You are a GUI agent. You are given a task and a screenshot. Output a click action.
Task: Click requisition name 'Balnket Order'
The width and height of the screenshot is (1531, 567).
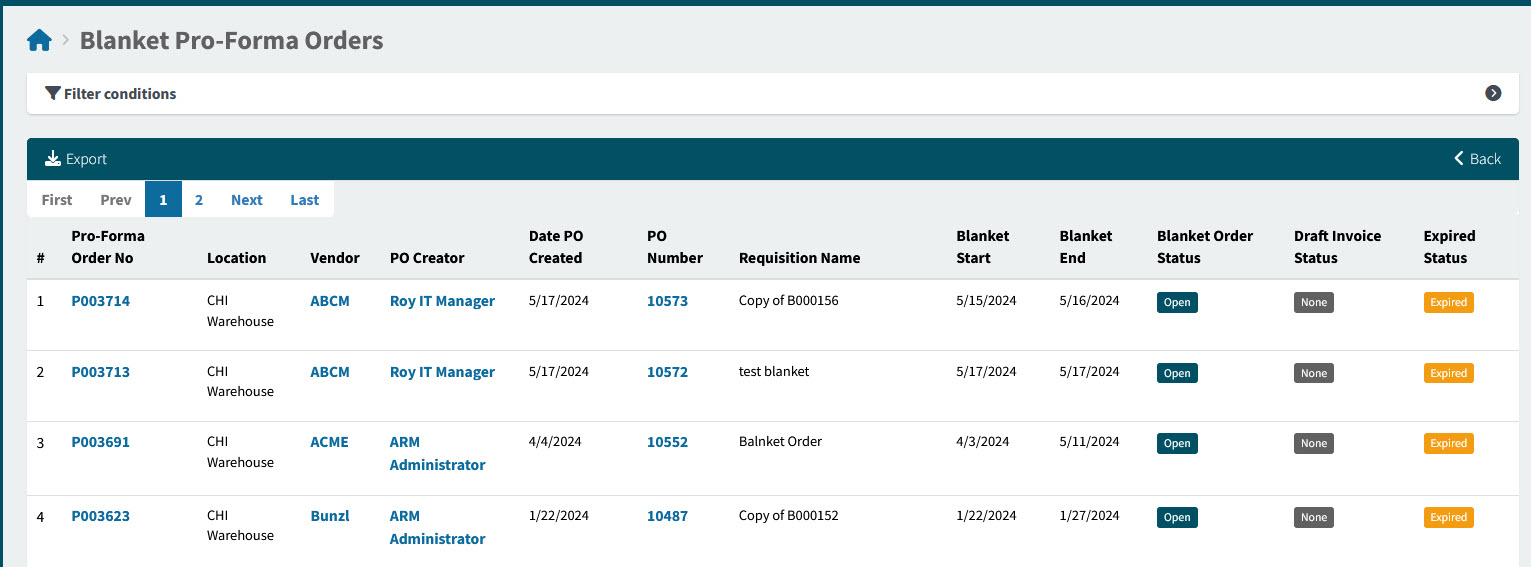coord(780,441)
